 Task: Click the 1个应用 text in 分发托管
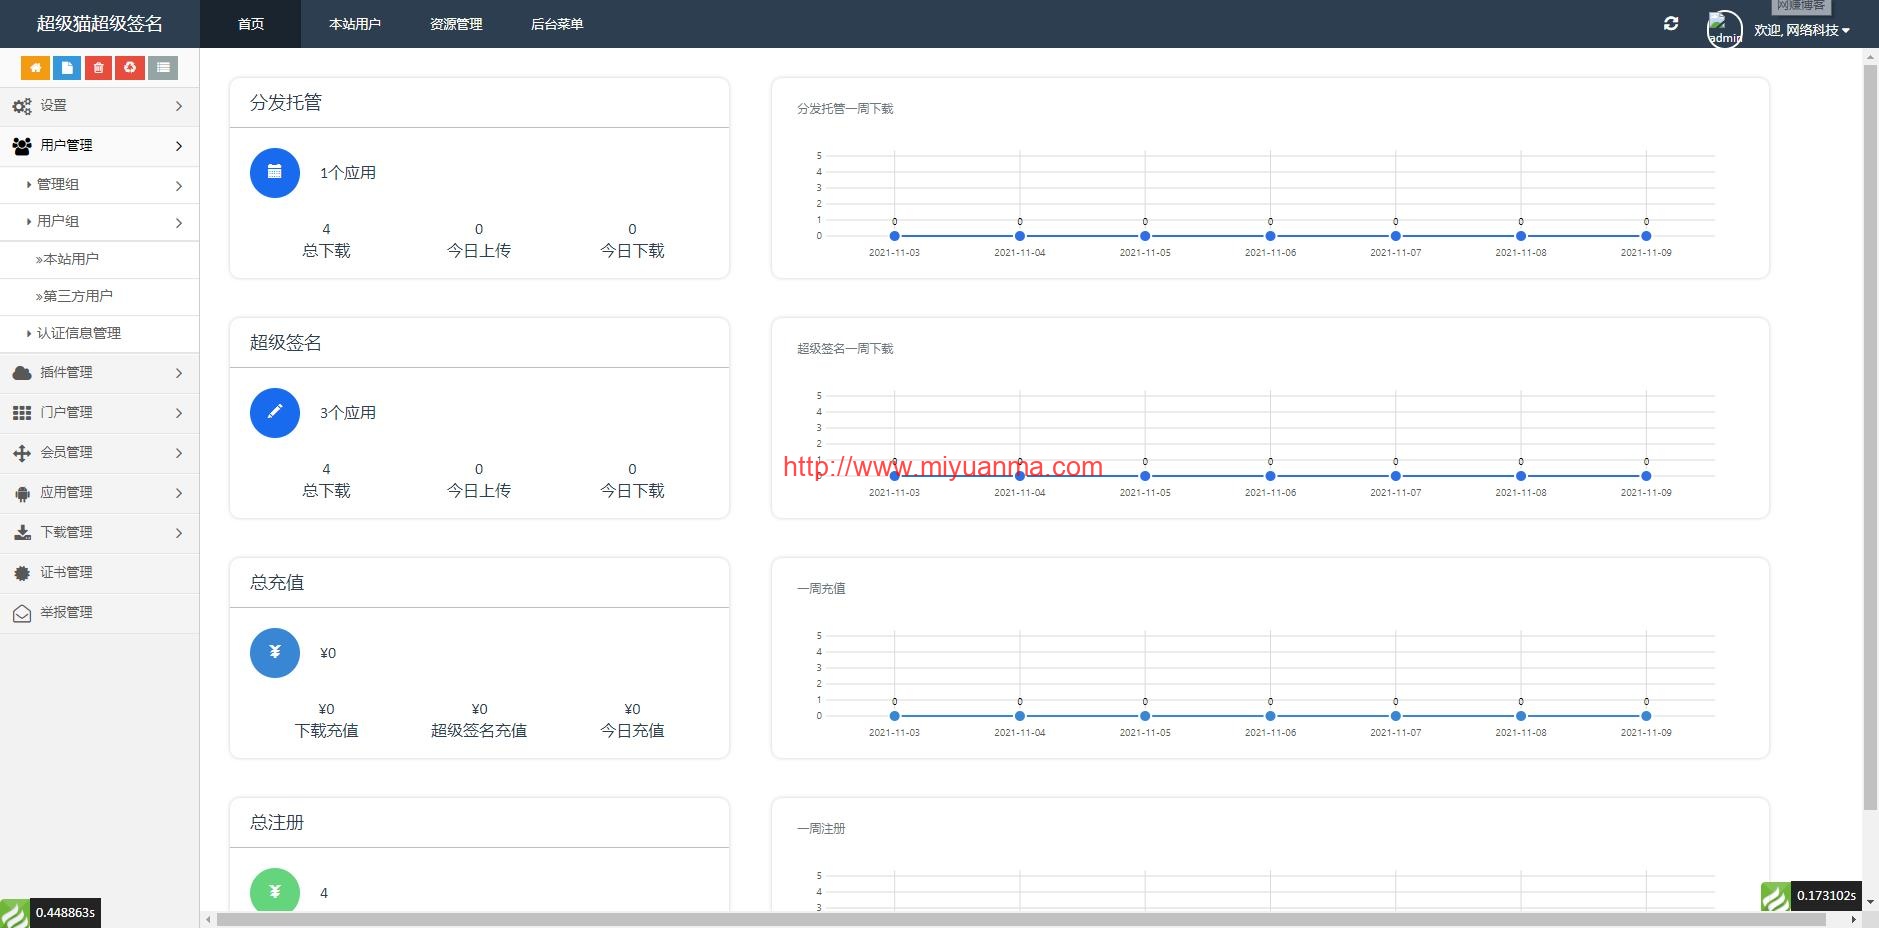(x=348, y=173)
